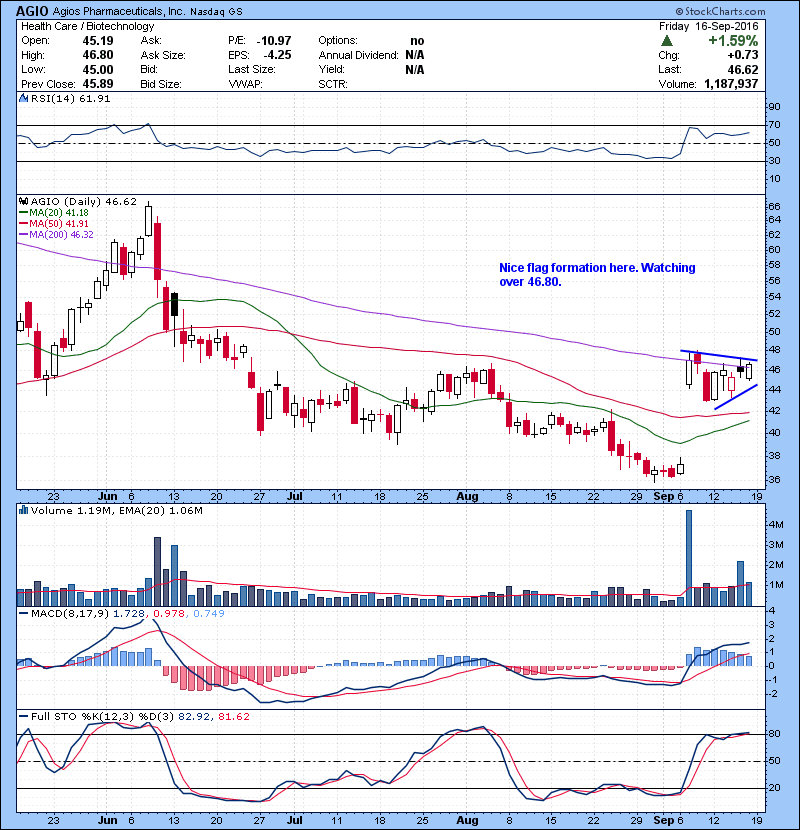Viewport: 800px width, 830px height.
Task: Click the Bid Size: label
Action: pyautogui.click(x=161, y=84)
